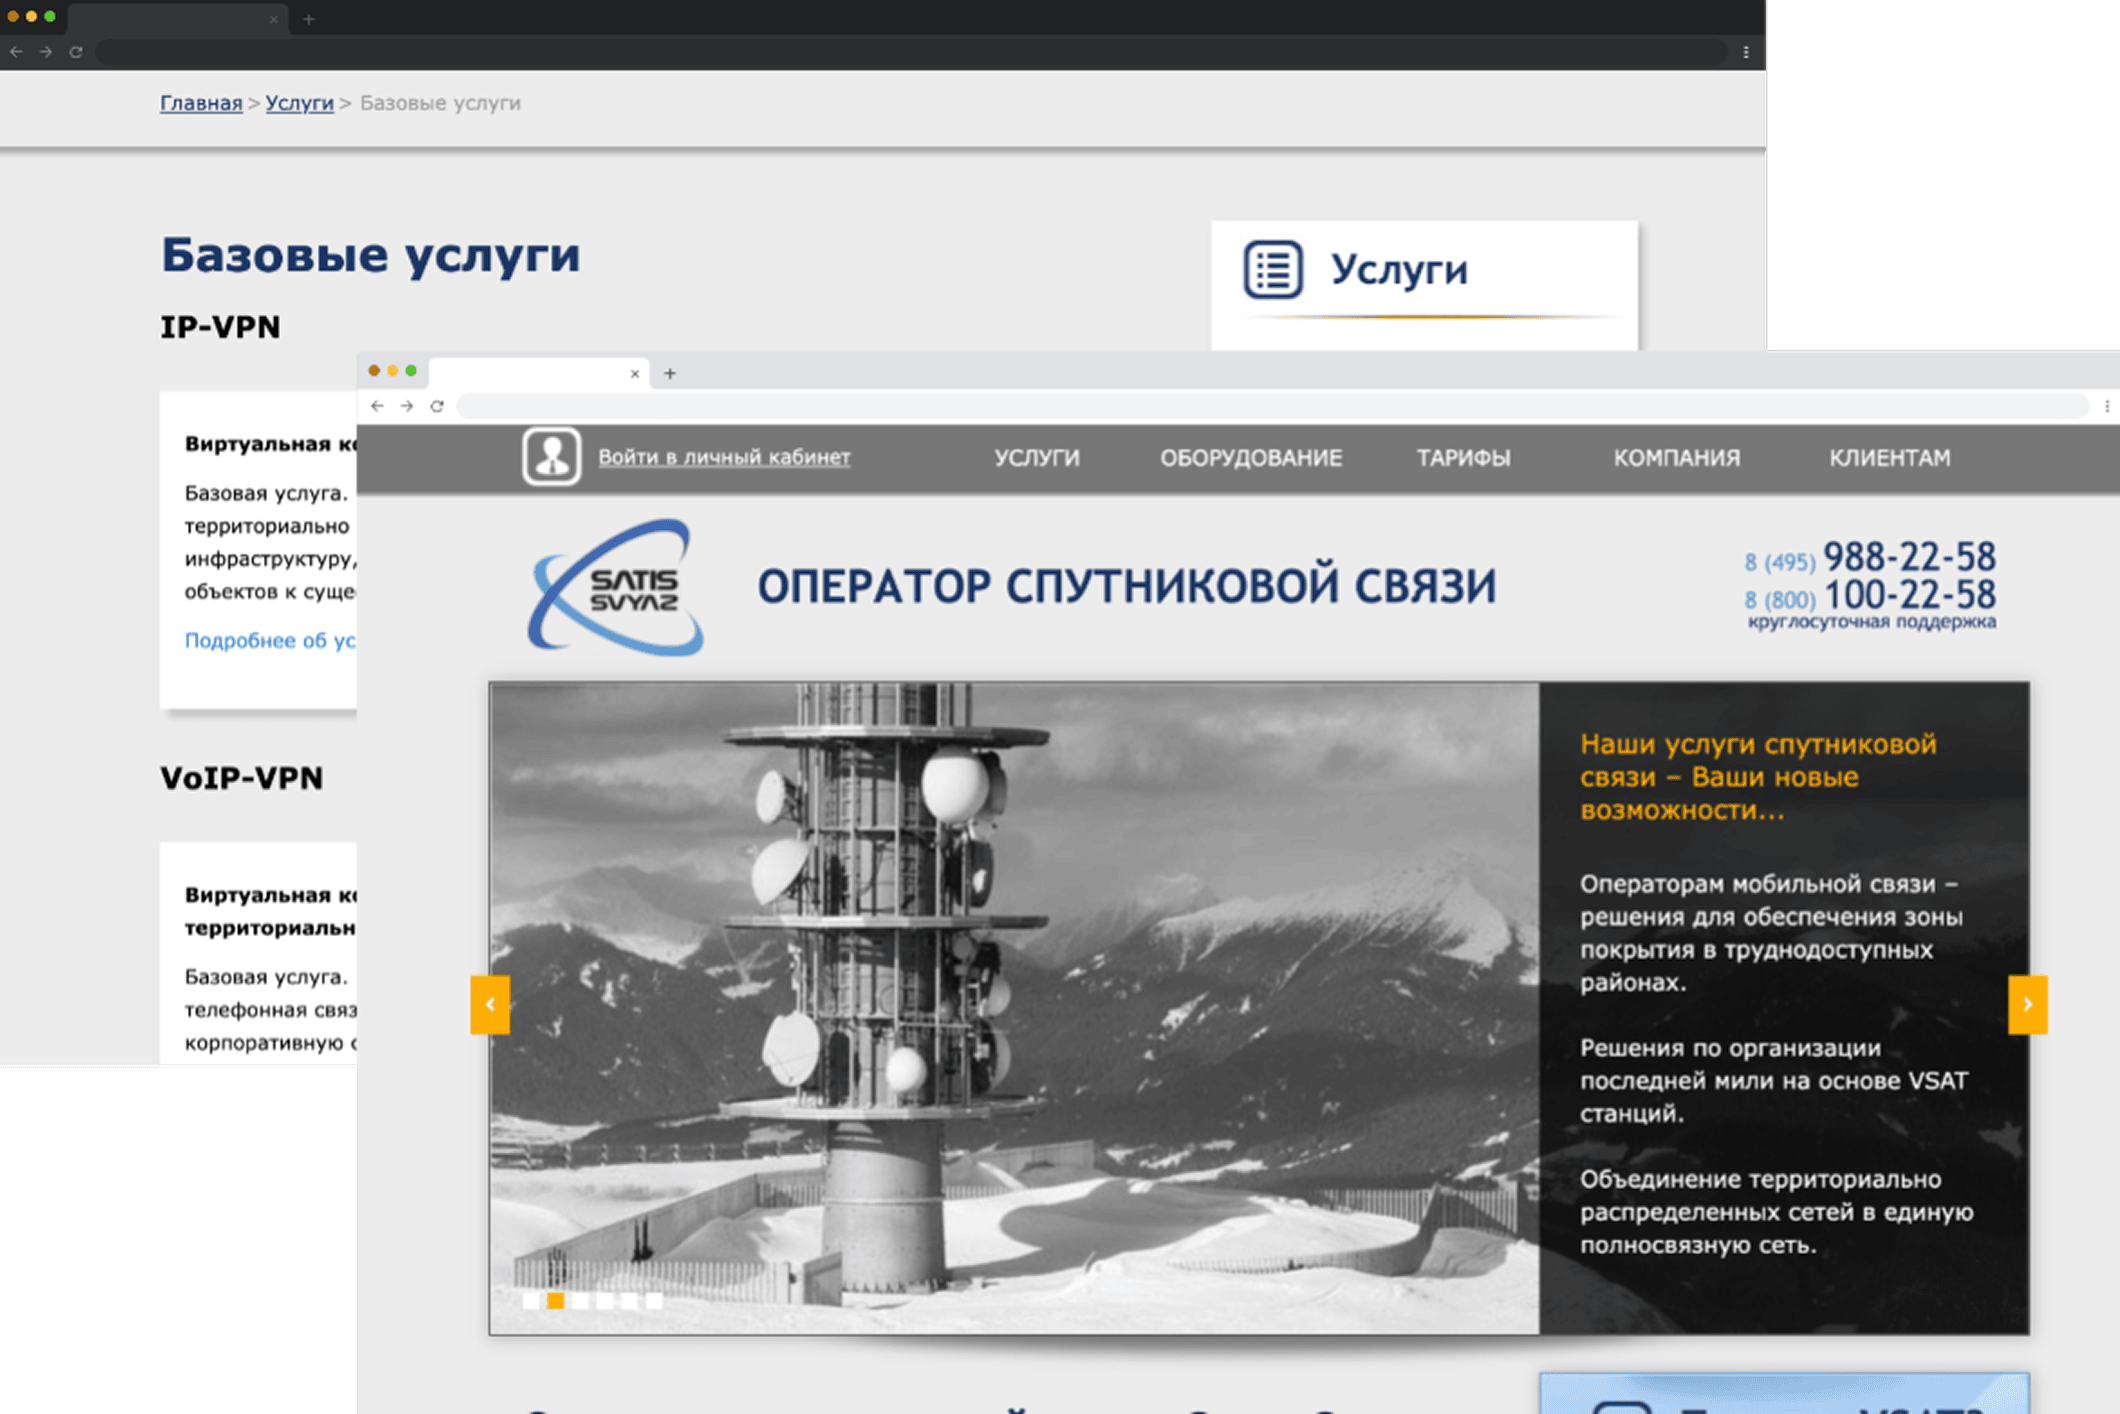The height and width of the screenshot is (1414, 2120).
Task: Click the Услуги list icon in sidebar
Action: pos(1272,269)
